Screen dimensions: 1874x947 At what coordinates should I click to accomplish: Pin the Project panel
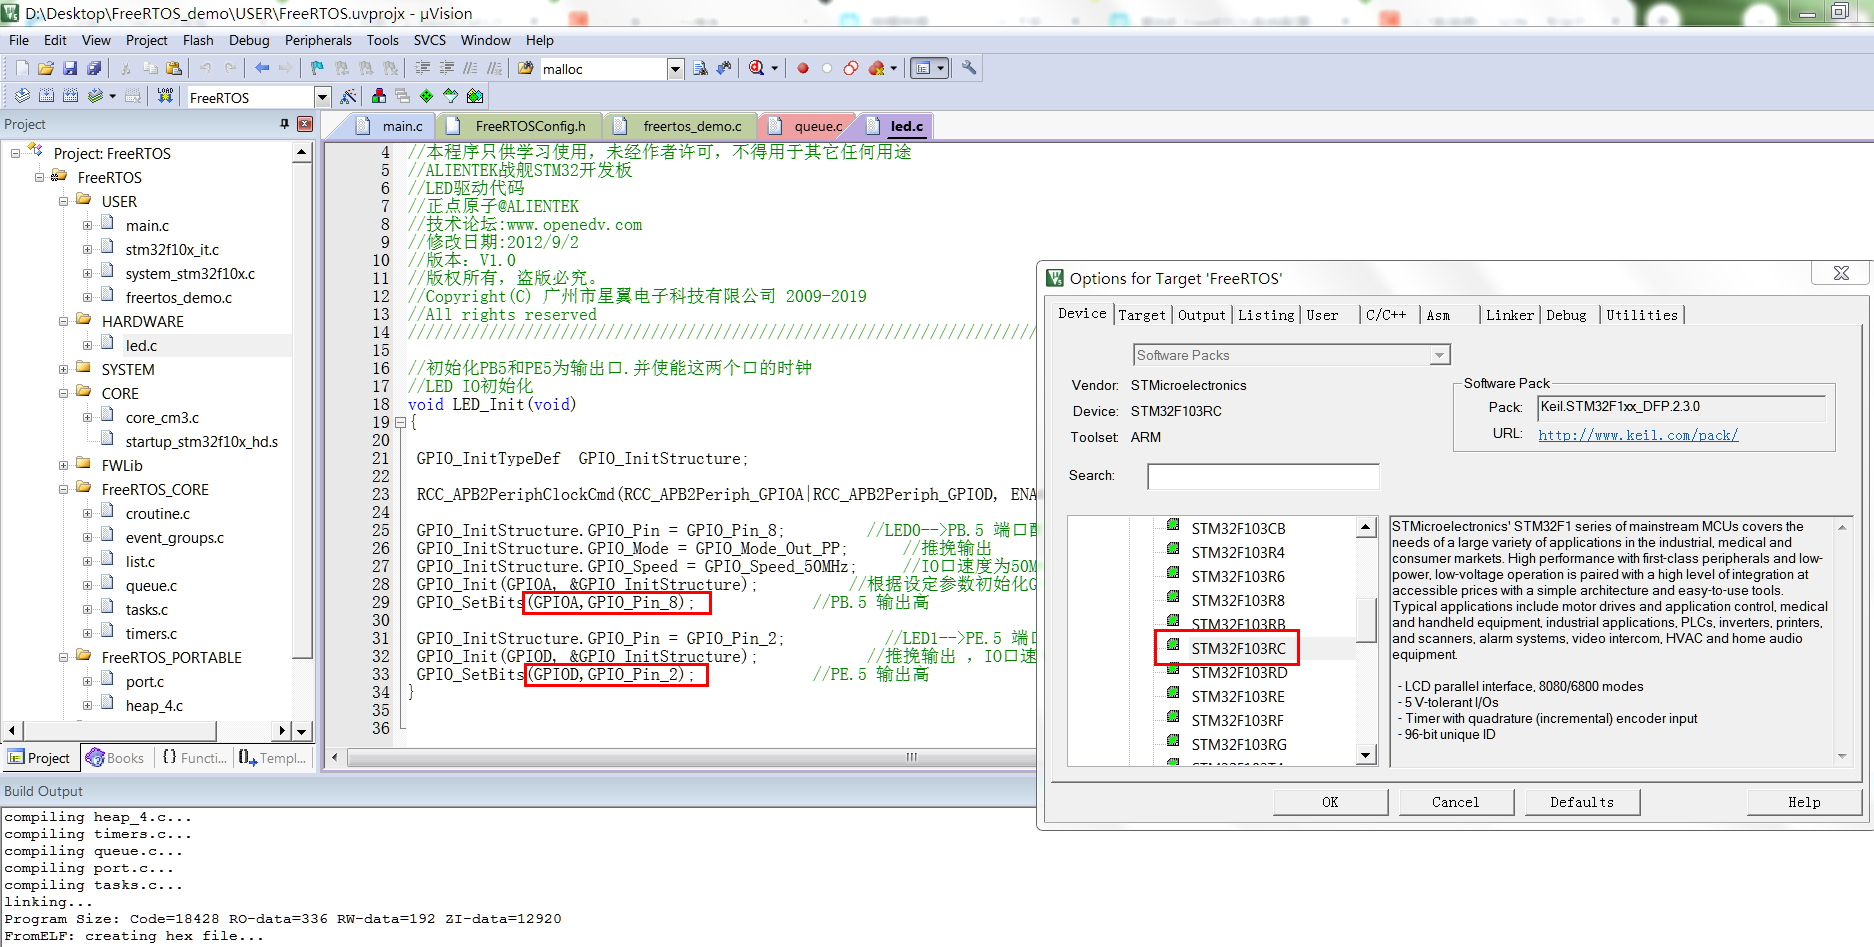pos(284,124)
